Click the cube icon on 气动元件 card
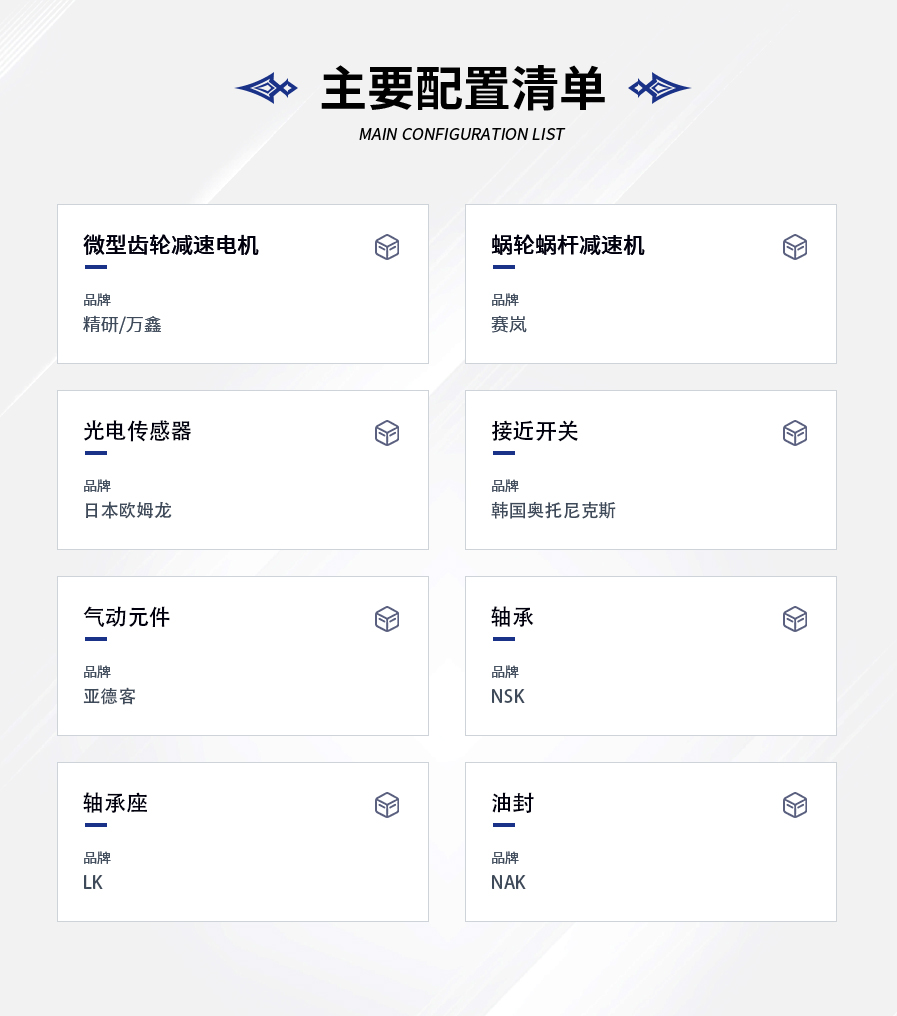Screen dimensions: 897x1016 387,619
